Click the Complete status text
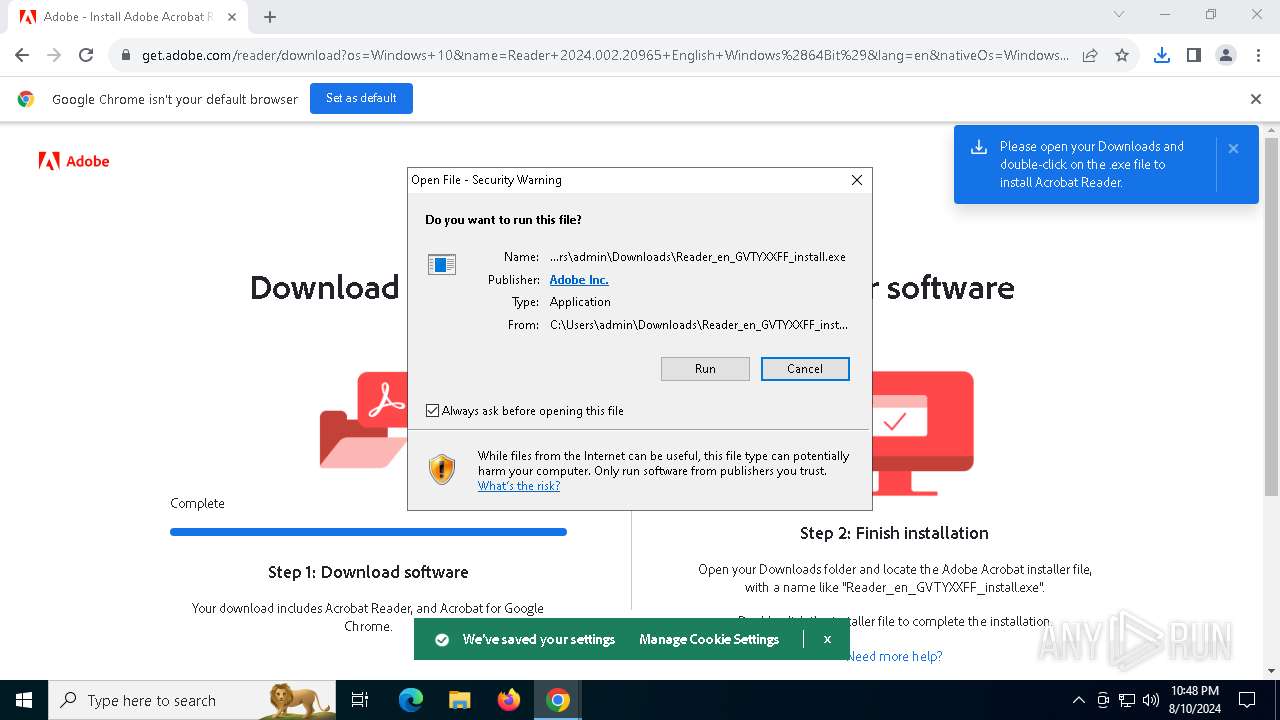Screen dimensions: 1280x720 [197, 503]
